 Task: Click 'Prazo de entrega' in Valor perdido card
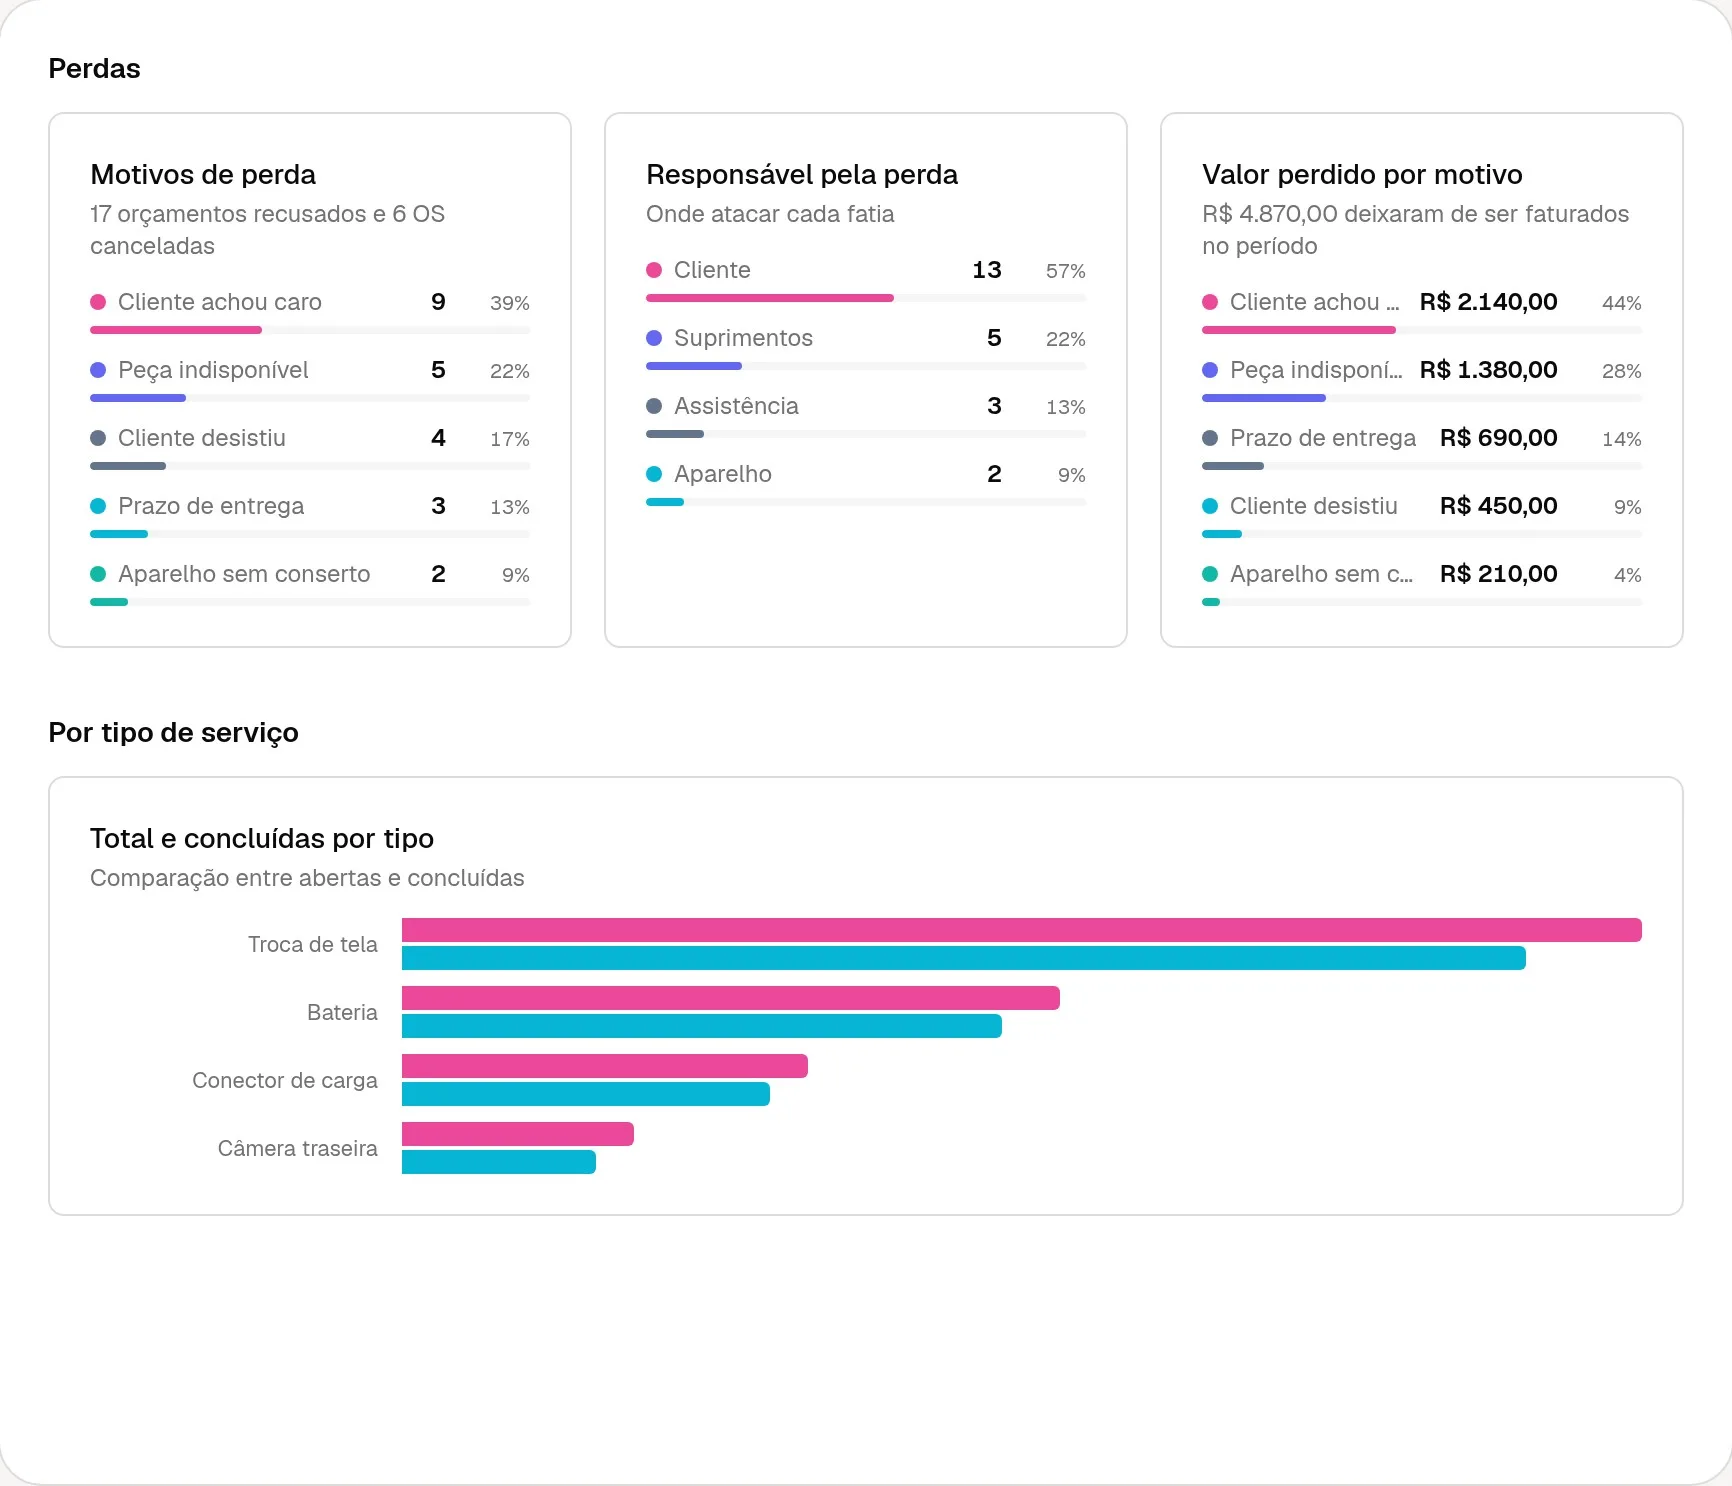point(1323,438)
